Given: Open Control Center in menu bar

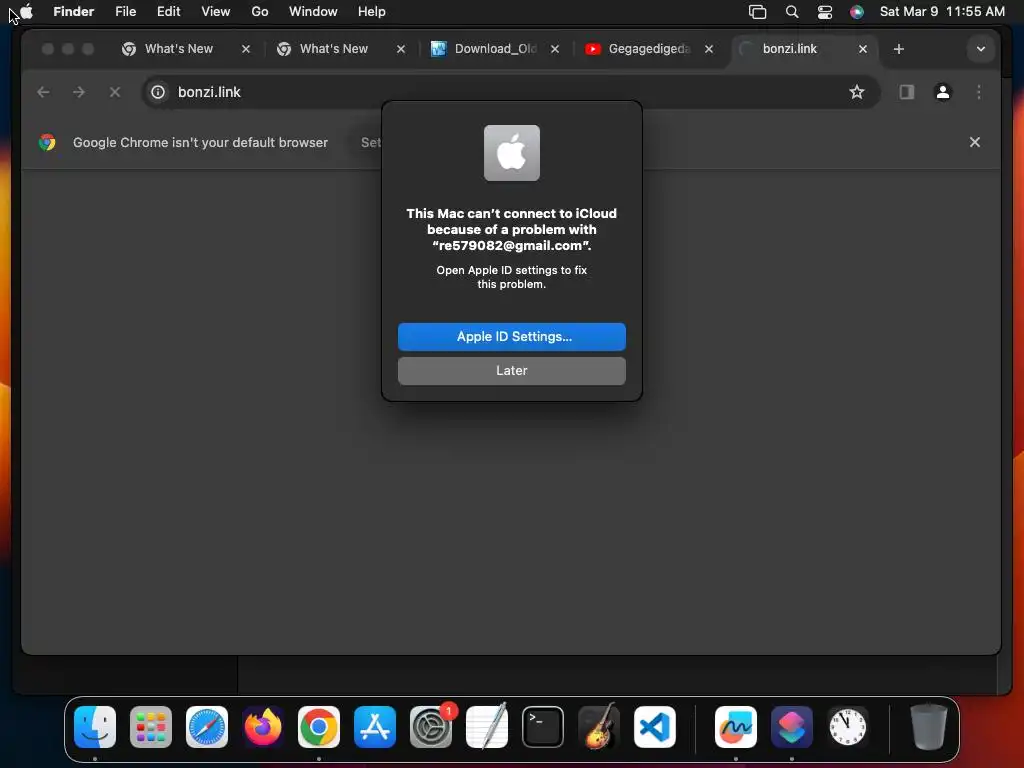Looking at the screenshot, I should [x=825, y=12].
